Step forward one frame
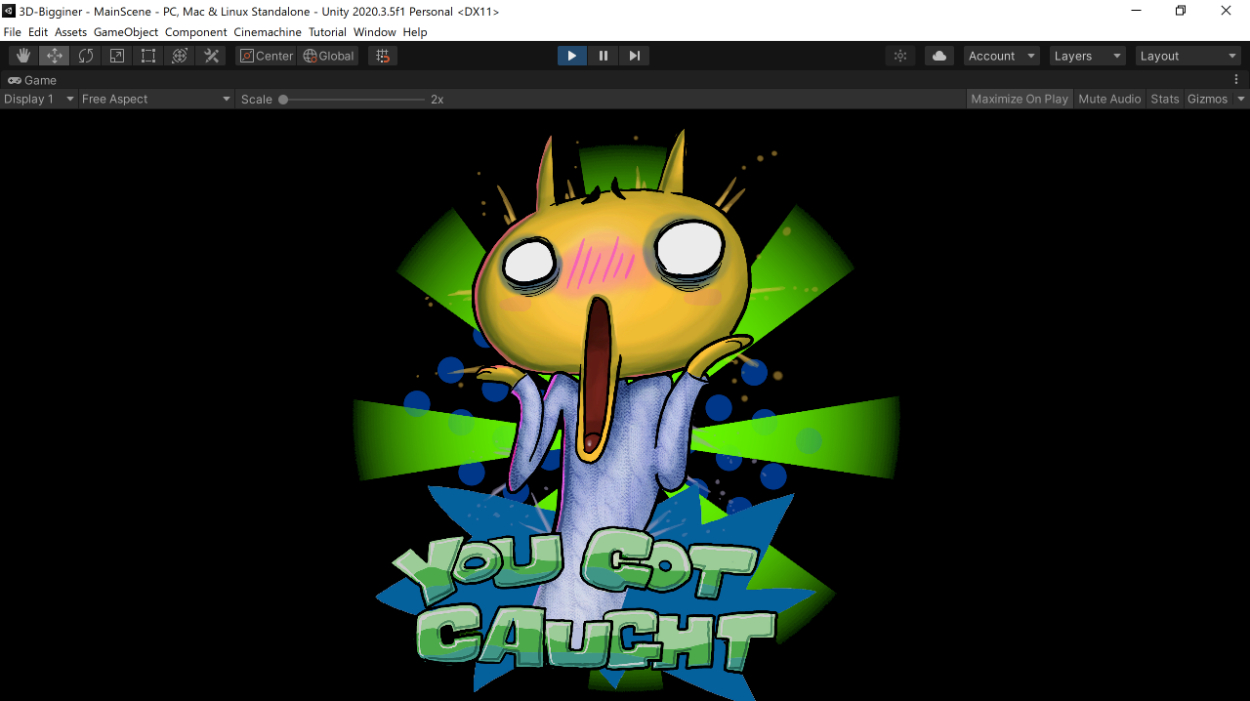This screenshot has width=1250, height=701. pyautogui.click(x=634, y=56)
